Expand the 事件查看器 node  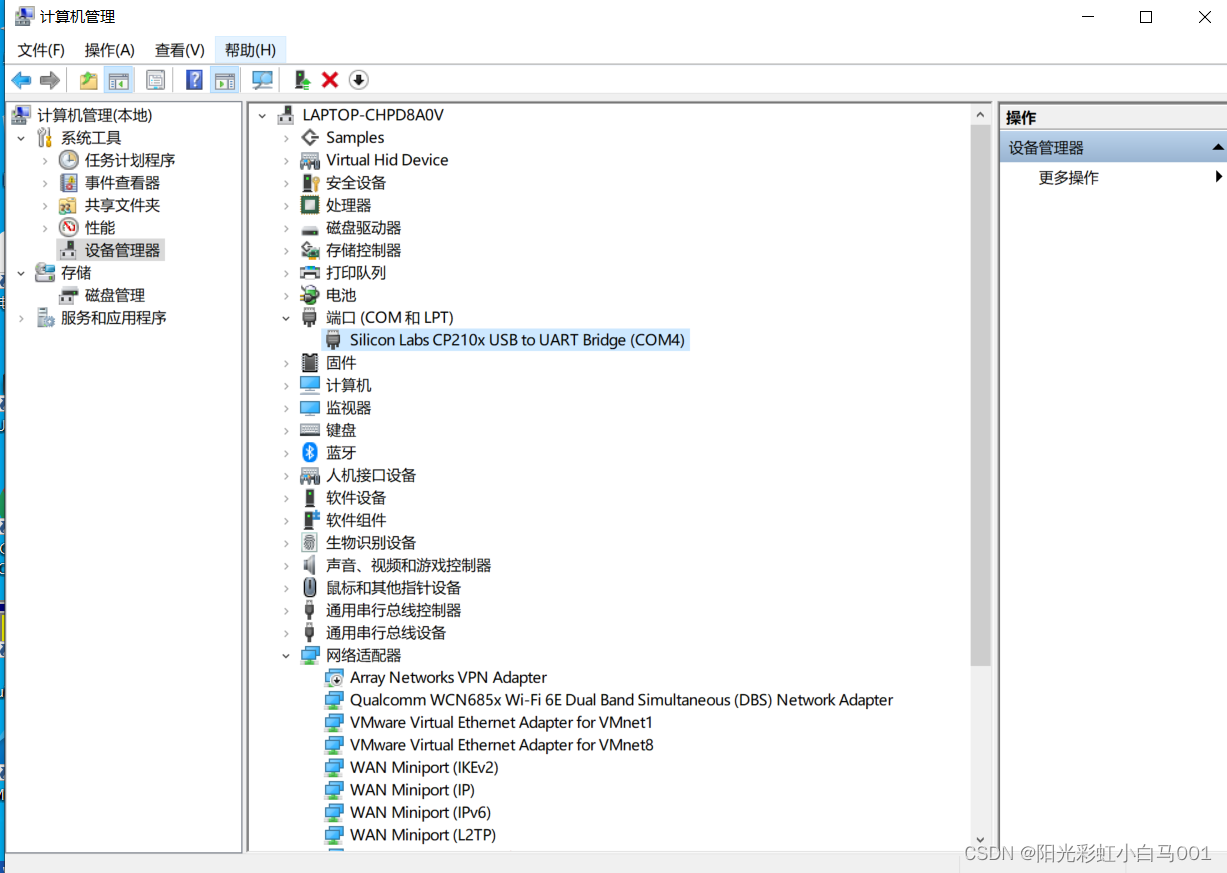44,183
